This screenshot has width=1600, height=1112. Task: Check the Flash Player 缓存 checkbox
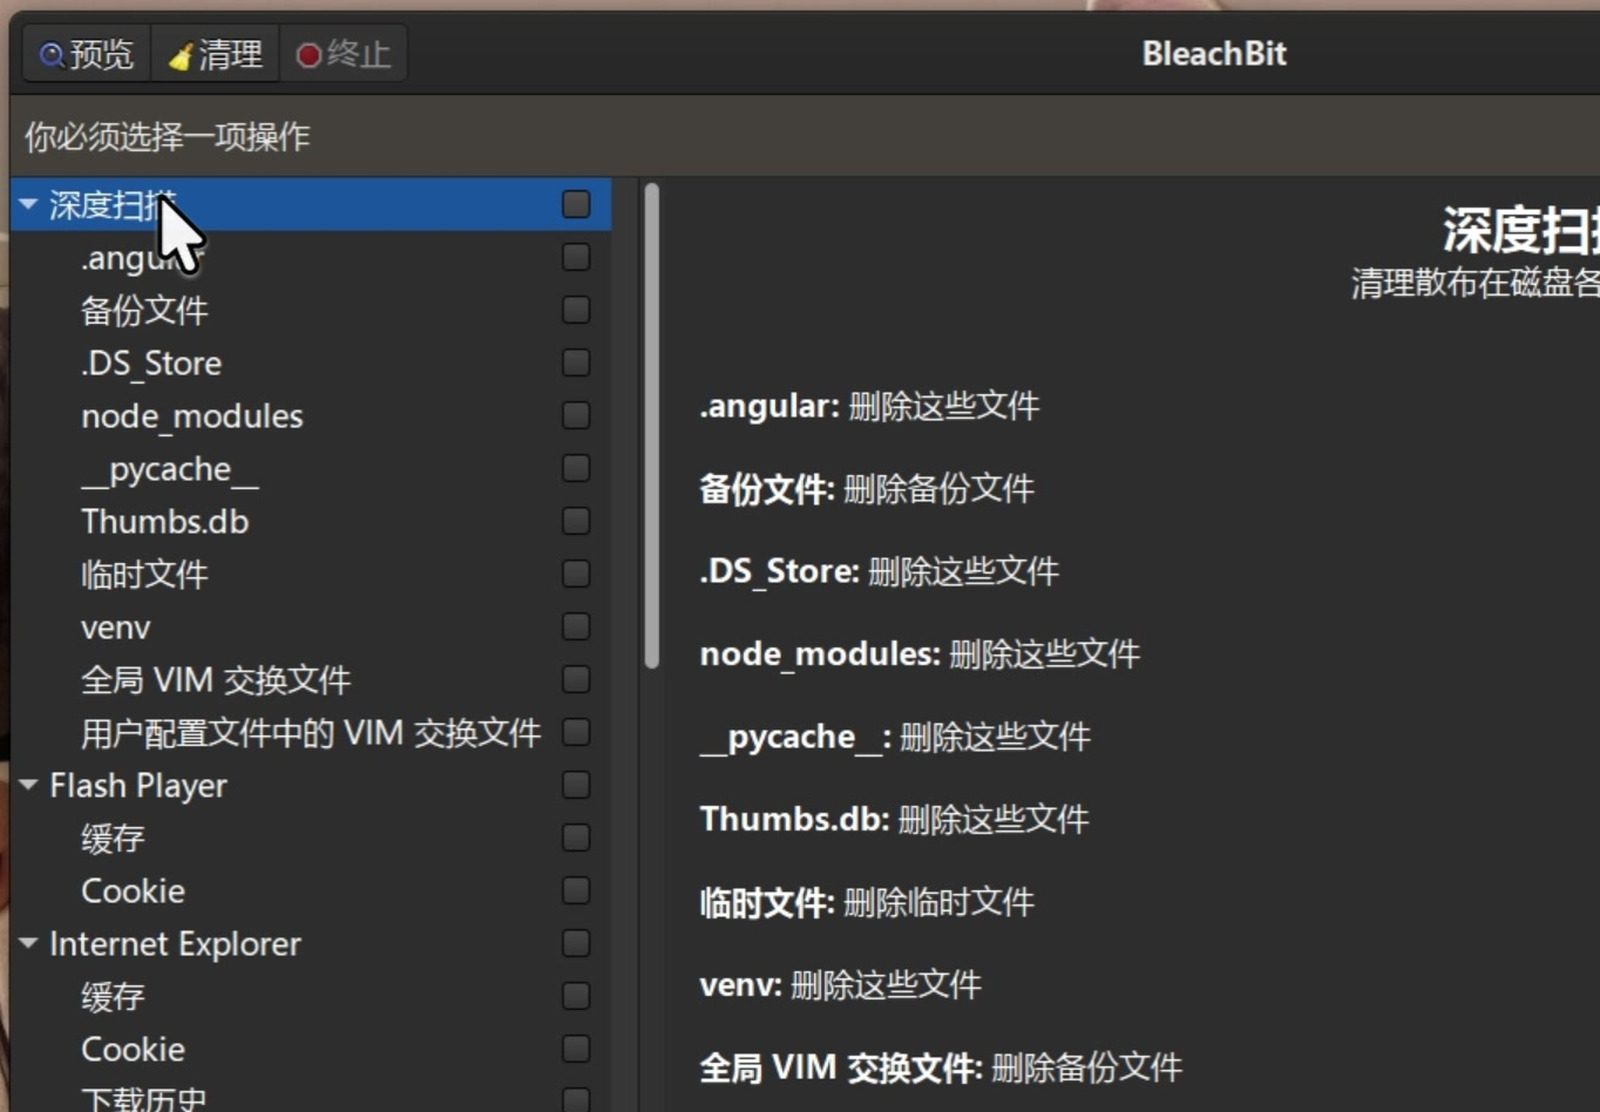[x=576, y=838]
